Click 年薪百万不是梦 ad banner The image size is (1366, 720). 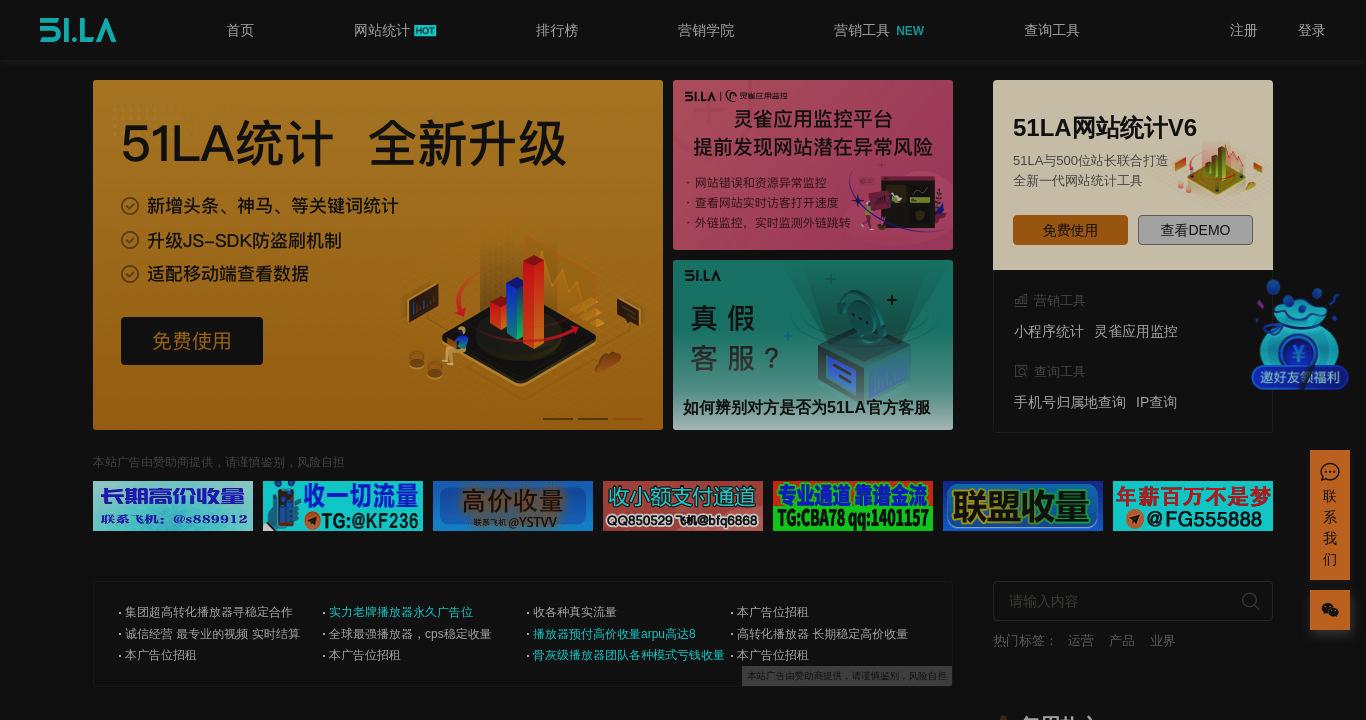coord(1193,506)
